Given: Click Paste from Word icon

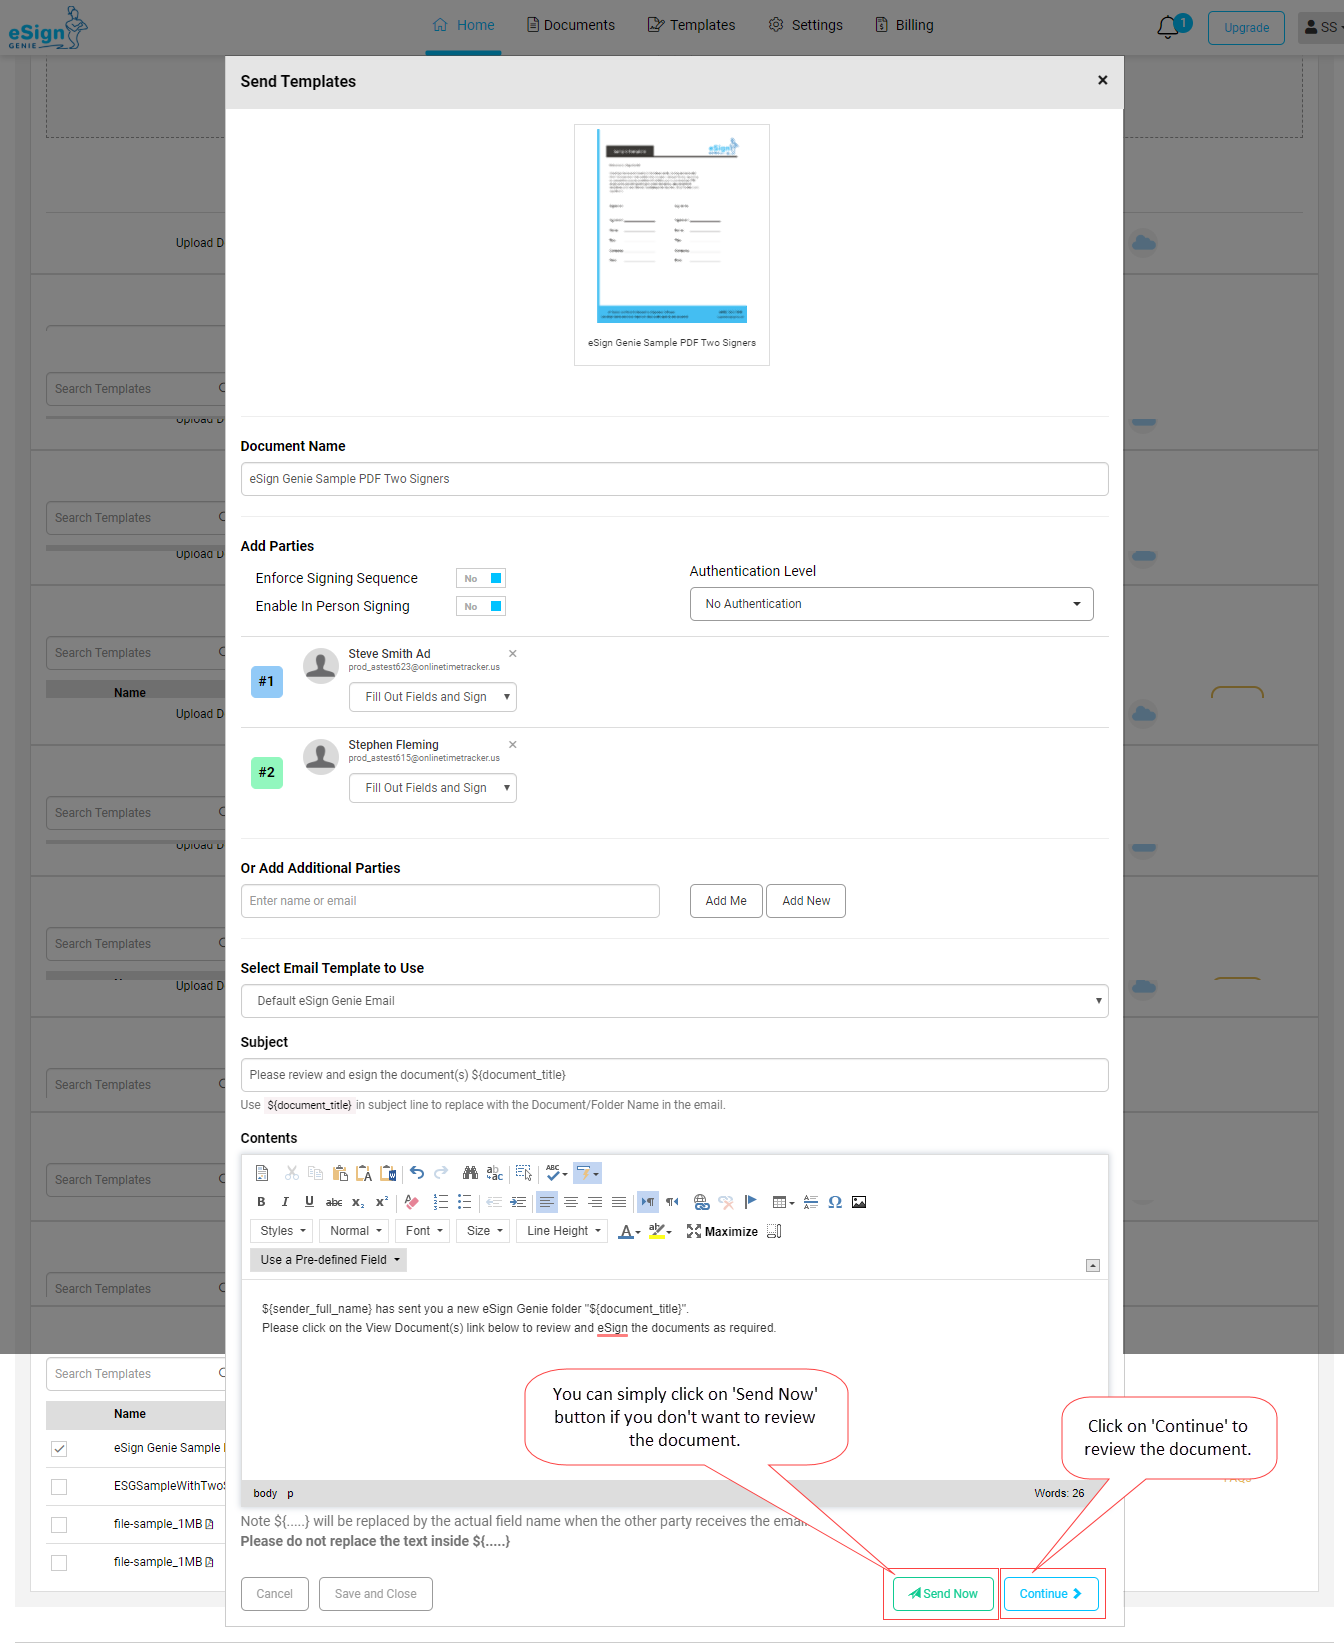Looking at the screenshot, I should 388,1173.
